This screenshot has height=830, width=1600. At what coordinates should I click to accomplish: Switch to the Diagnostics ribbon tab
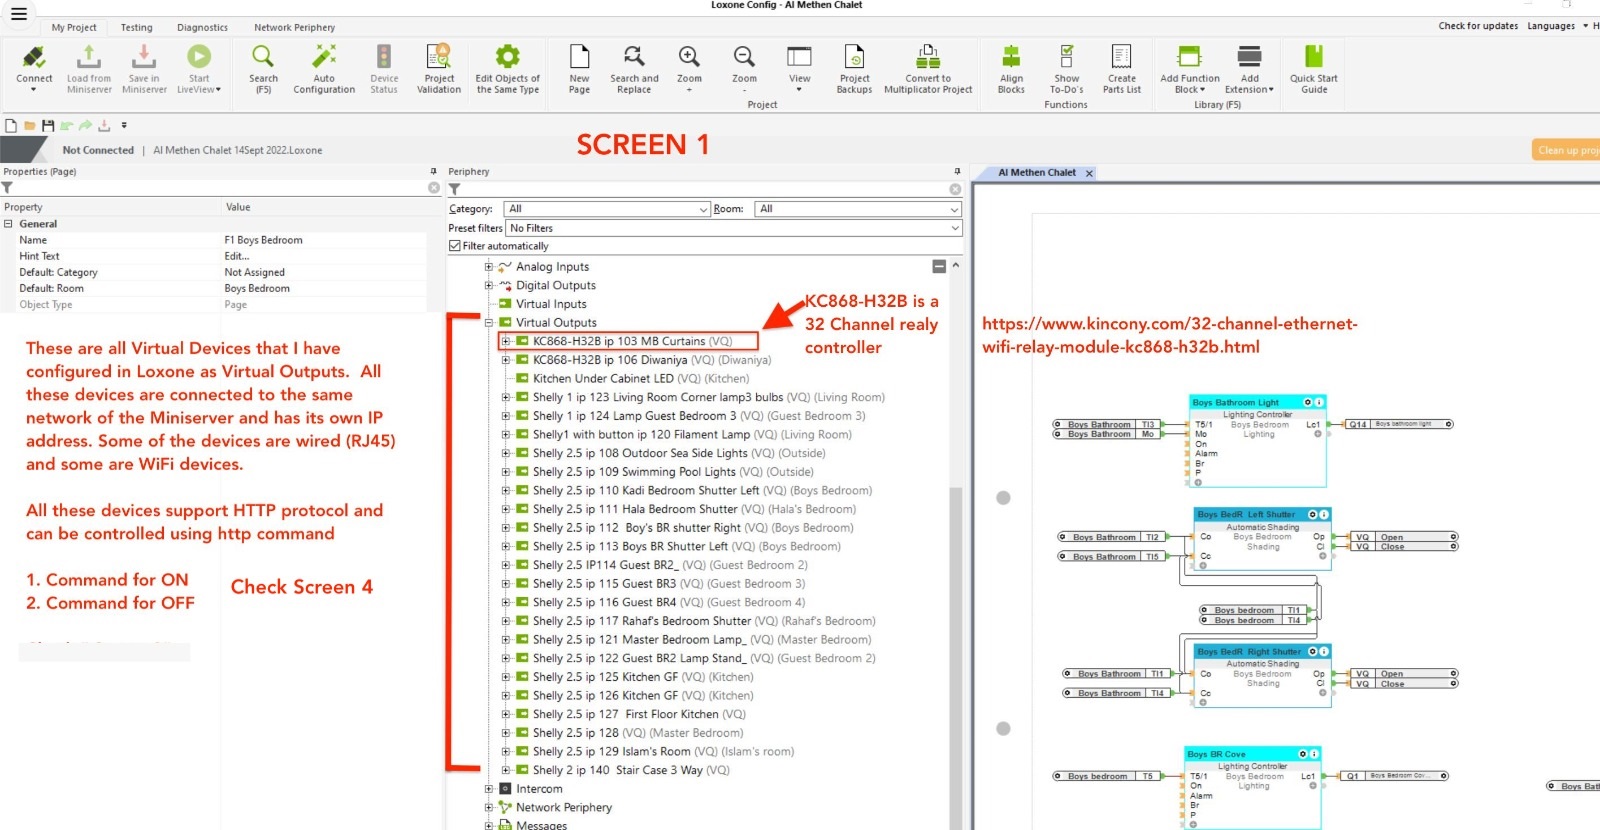202,27
